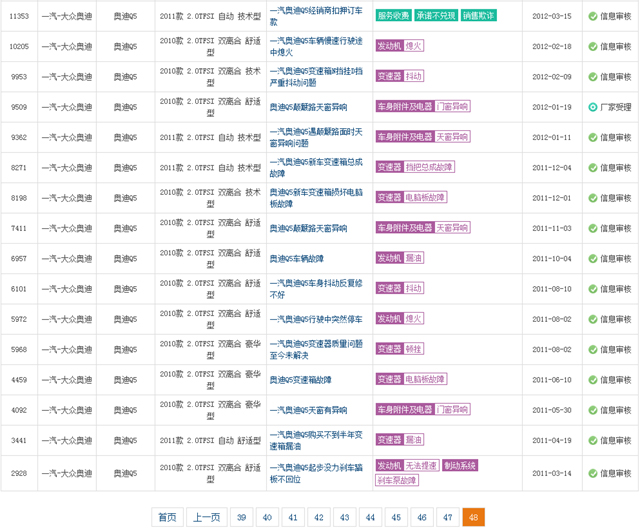
Task: Click the highlighted current page 48
Action: (473, 517)
